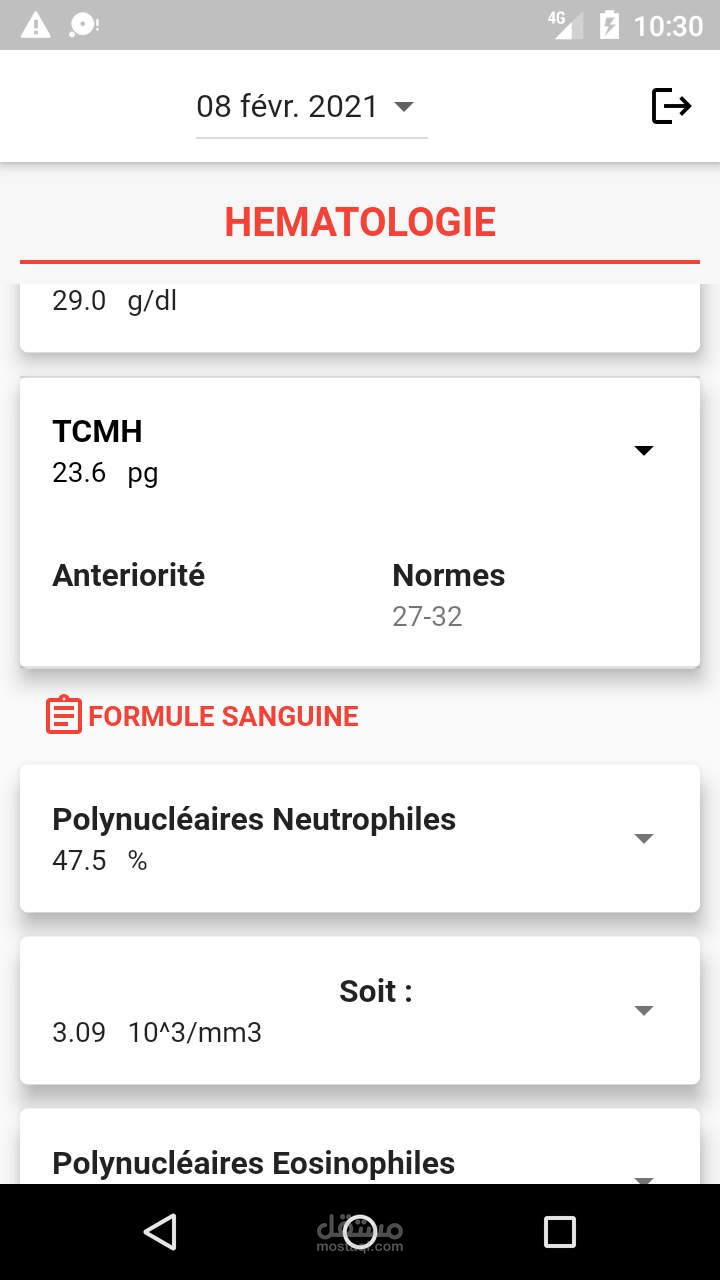Select the HEMATOLOGIE section tab
Image resolution: width=720 pixels, height=1280 pixels.
tap(360, 222)
